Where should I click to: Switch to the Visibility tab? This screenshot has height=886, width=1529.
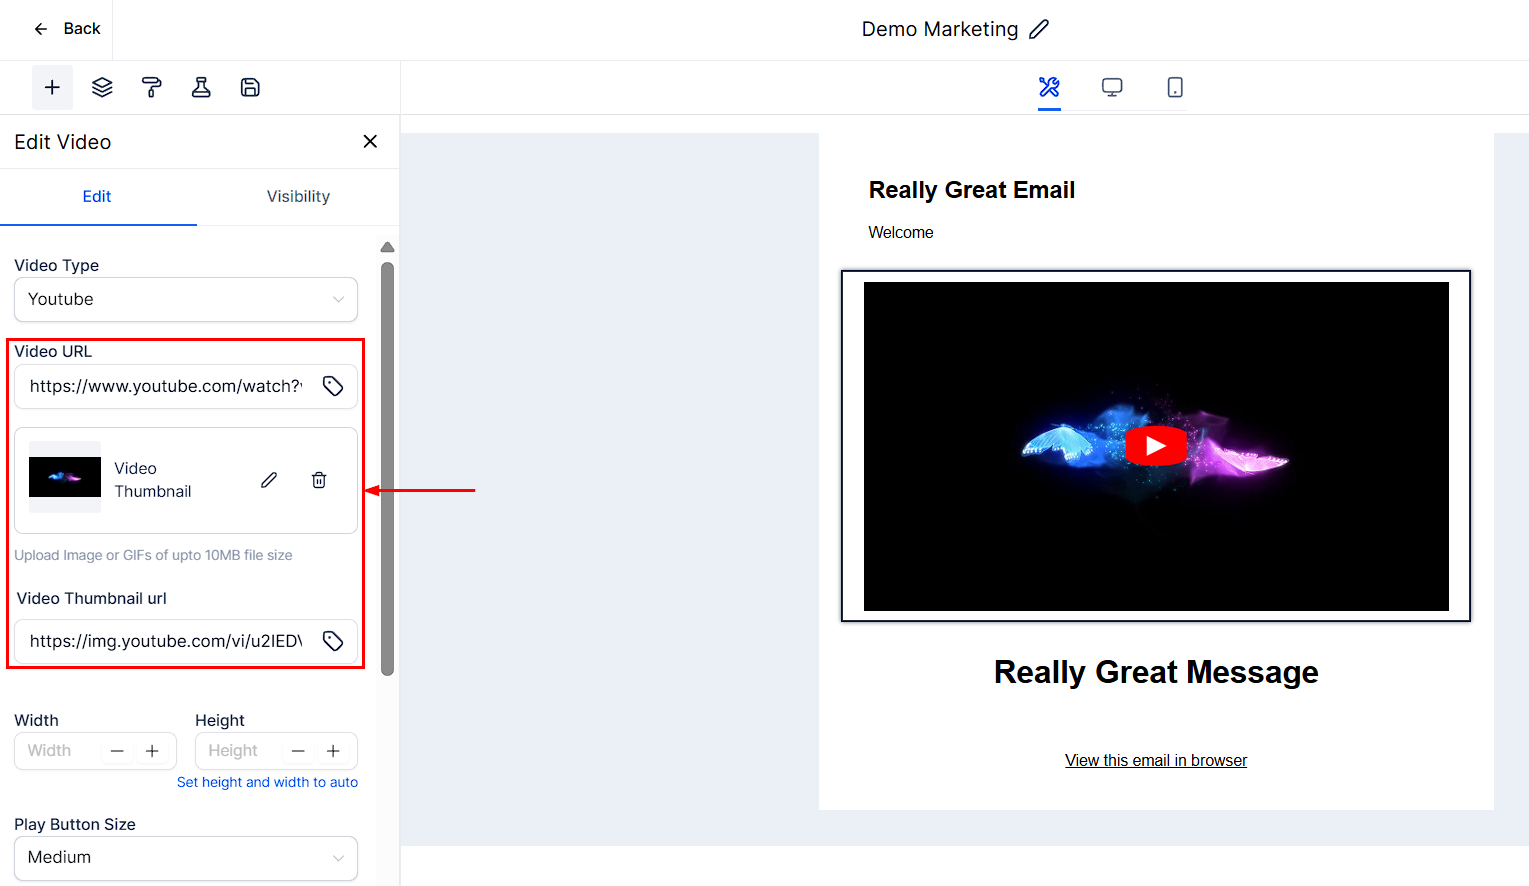298,196
